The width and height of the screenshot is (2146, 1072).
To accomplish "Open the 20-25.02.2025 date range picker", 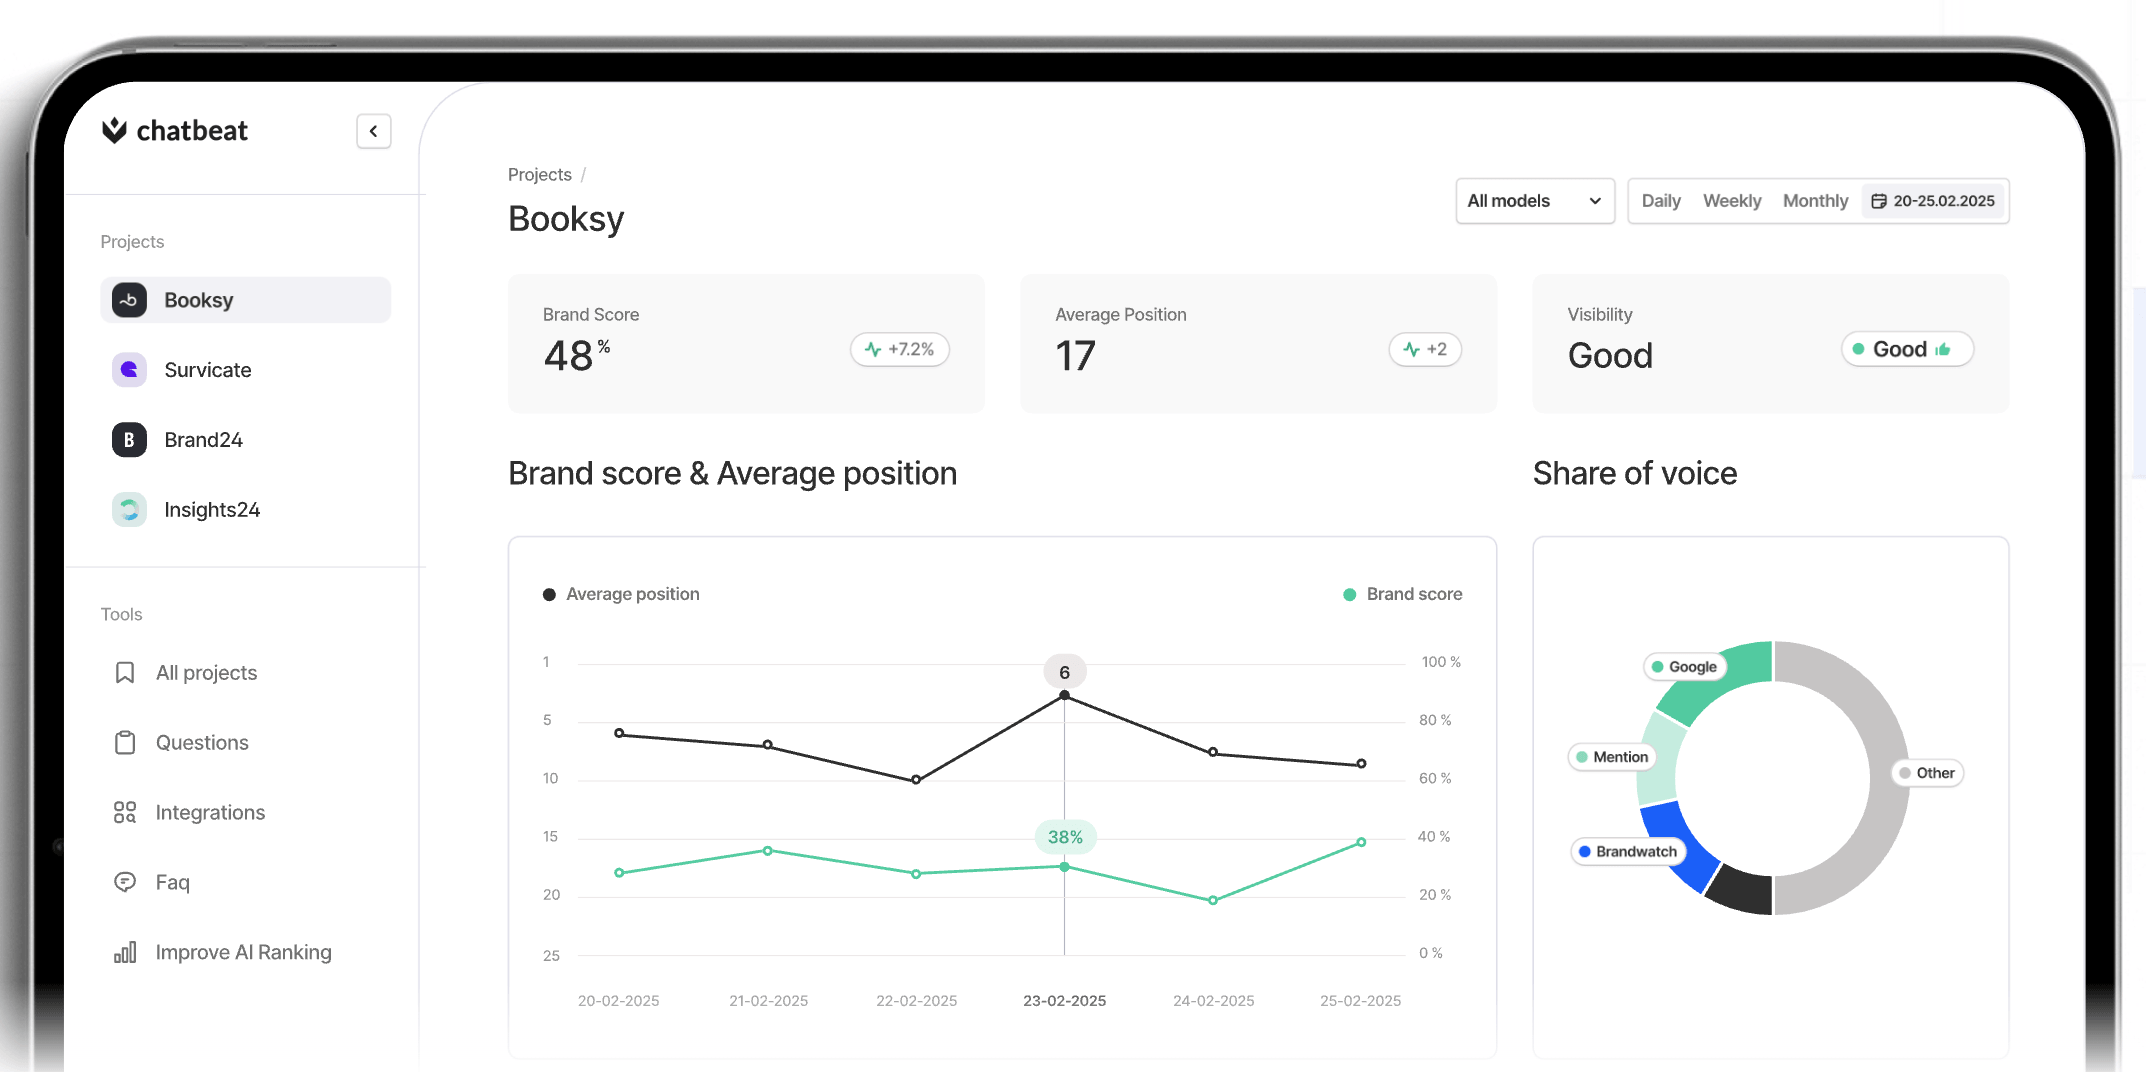I will 1934,201.
